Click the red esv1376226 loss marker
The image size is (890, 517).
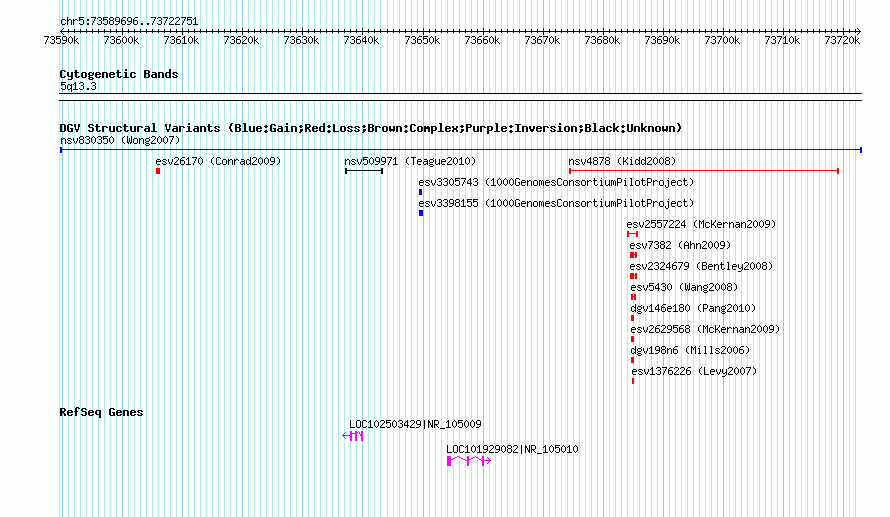tap(633, 381)
